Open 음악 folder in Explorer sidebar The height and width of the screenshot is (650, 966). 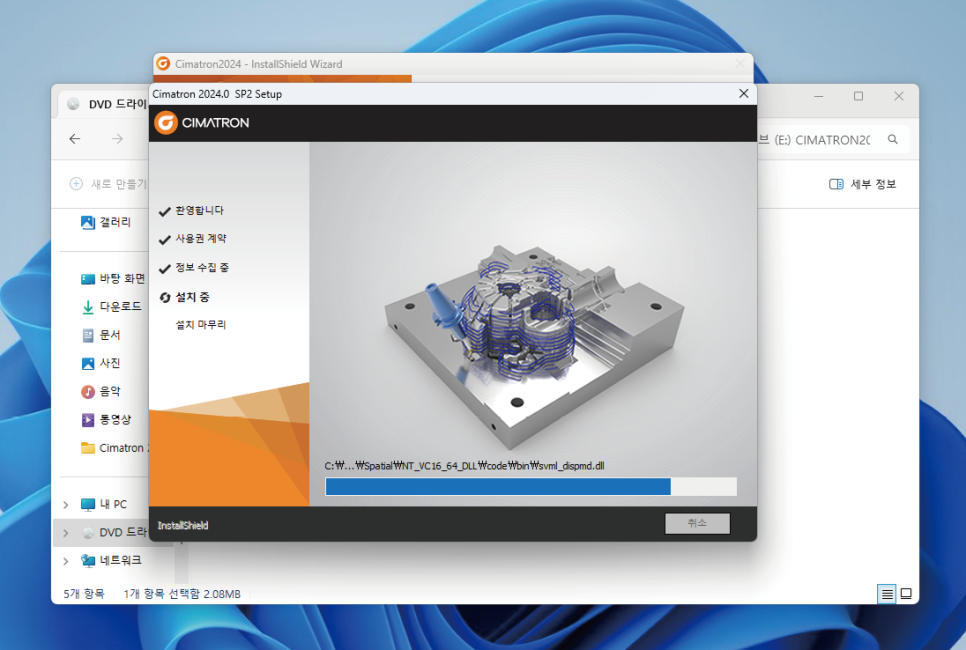coord(101,392)
